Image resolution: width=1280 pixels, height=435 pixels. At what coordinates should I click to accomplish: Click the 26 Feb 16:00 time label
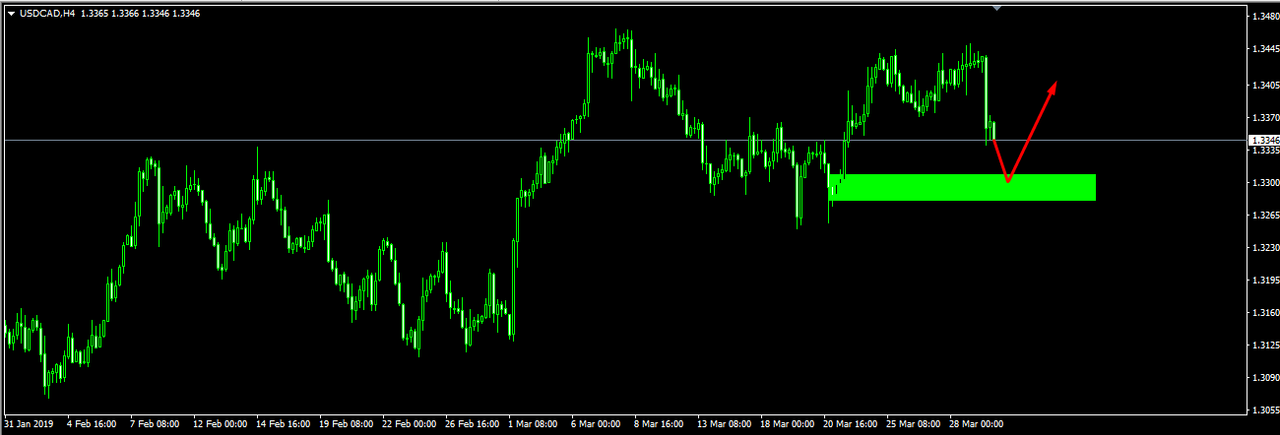coord(471,425)
